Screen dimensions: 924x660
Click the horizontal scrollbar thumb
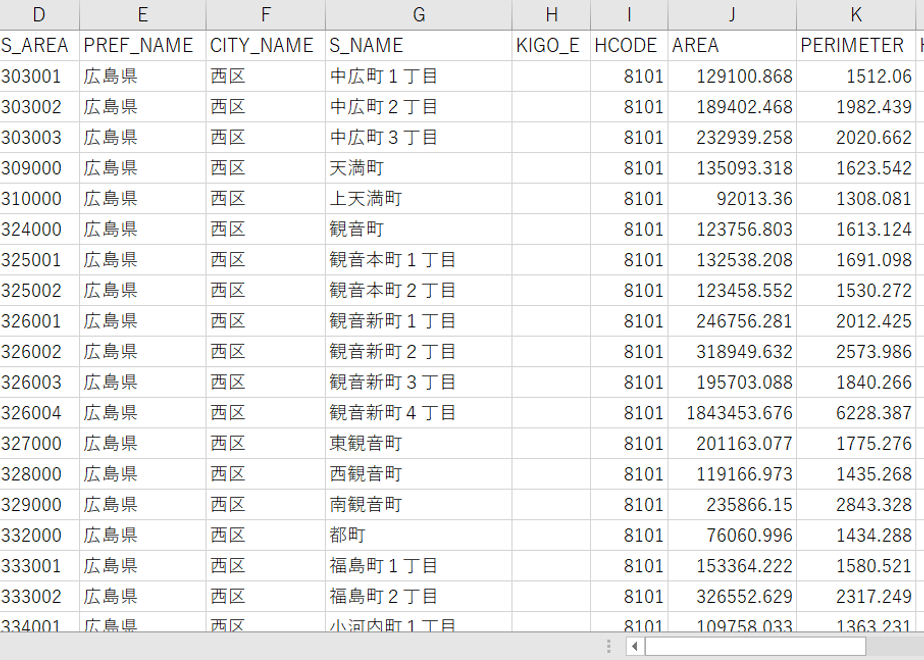[755, 646]
